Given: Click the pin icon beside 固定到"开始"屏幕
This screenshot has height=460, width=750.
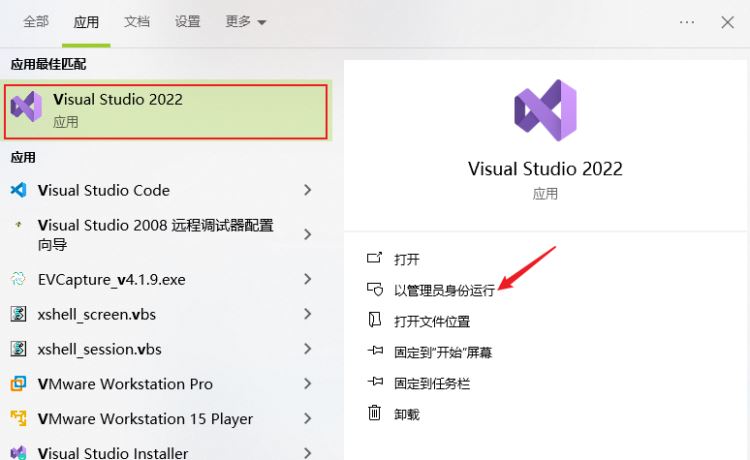Looking at the screenshot, I should pos(375,351).
